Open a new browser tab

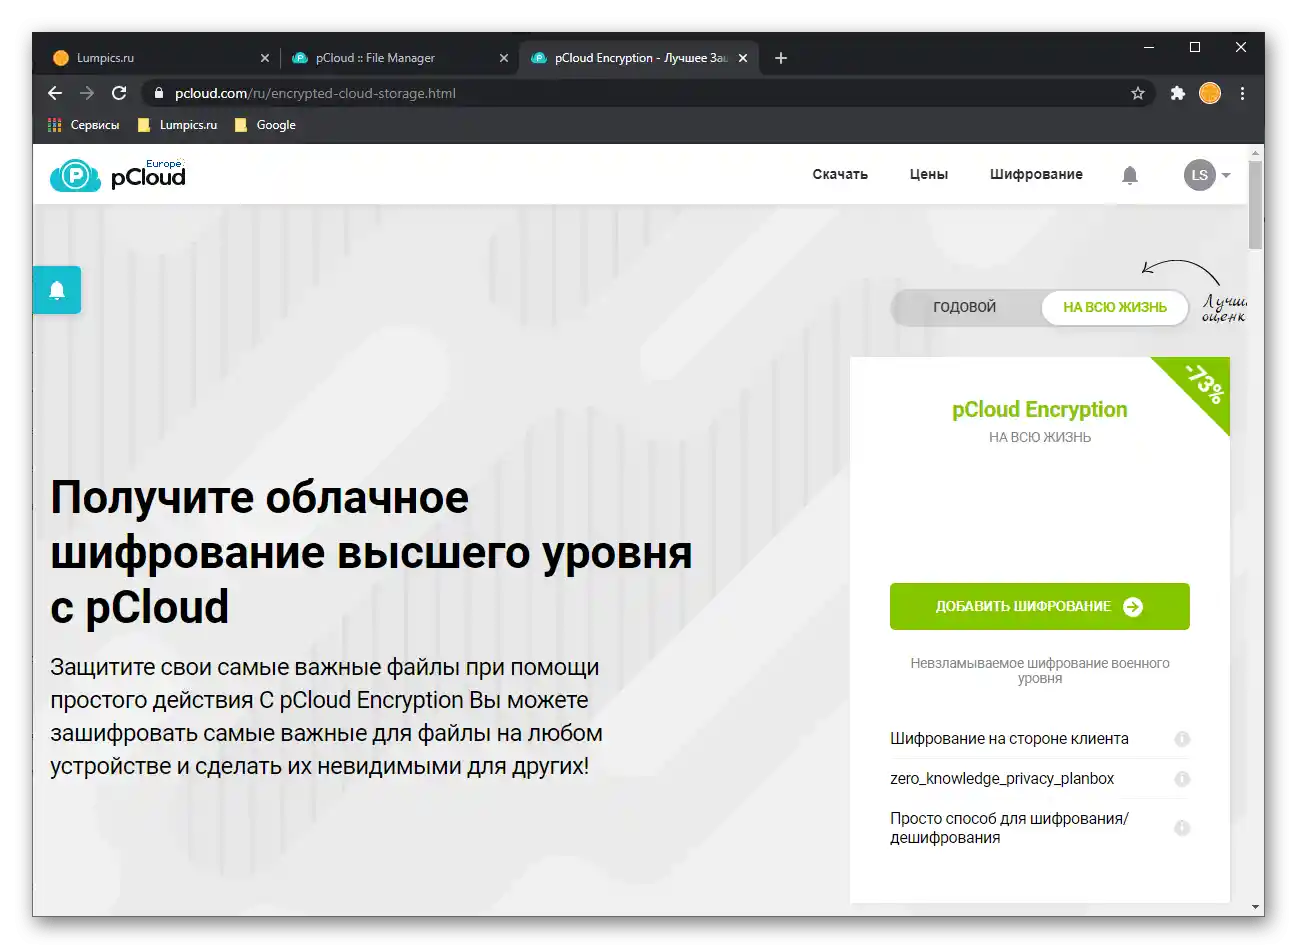[x=781, y=58]
